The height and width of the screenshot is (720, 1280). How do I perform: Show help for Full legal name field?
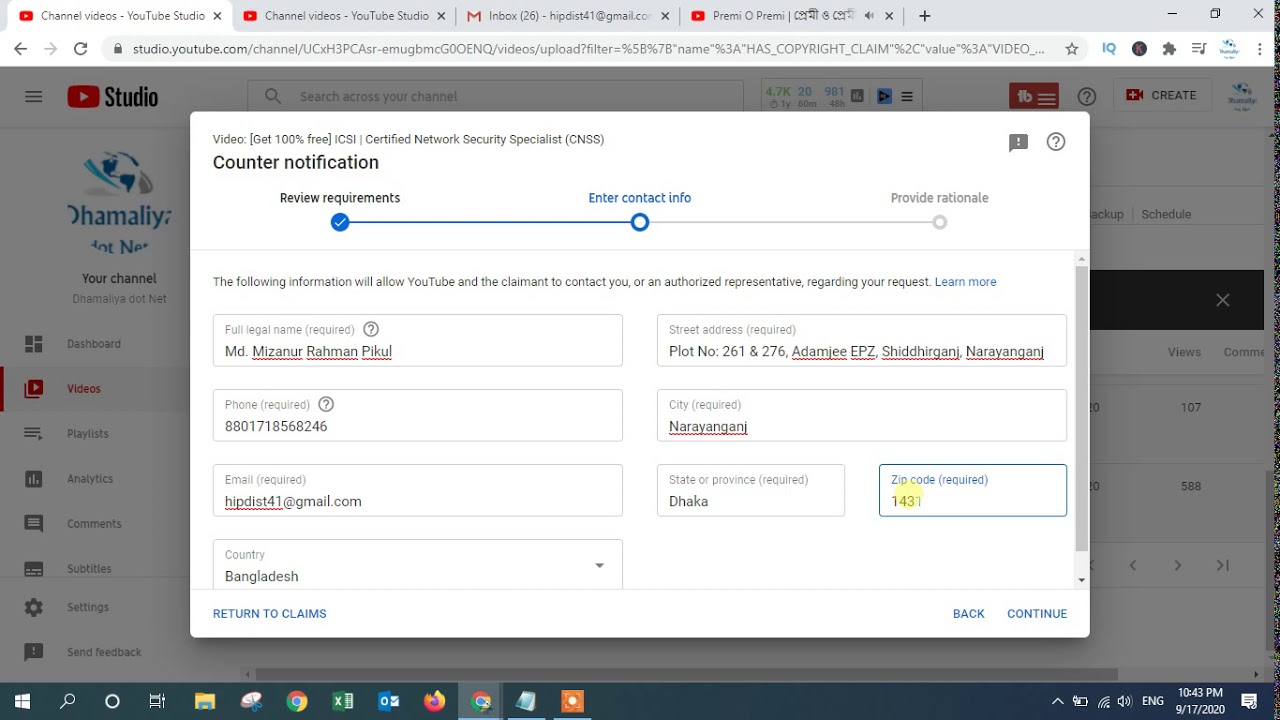(x=371, y=329)
